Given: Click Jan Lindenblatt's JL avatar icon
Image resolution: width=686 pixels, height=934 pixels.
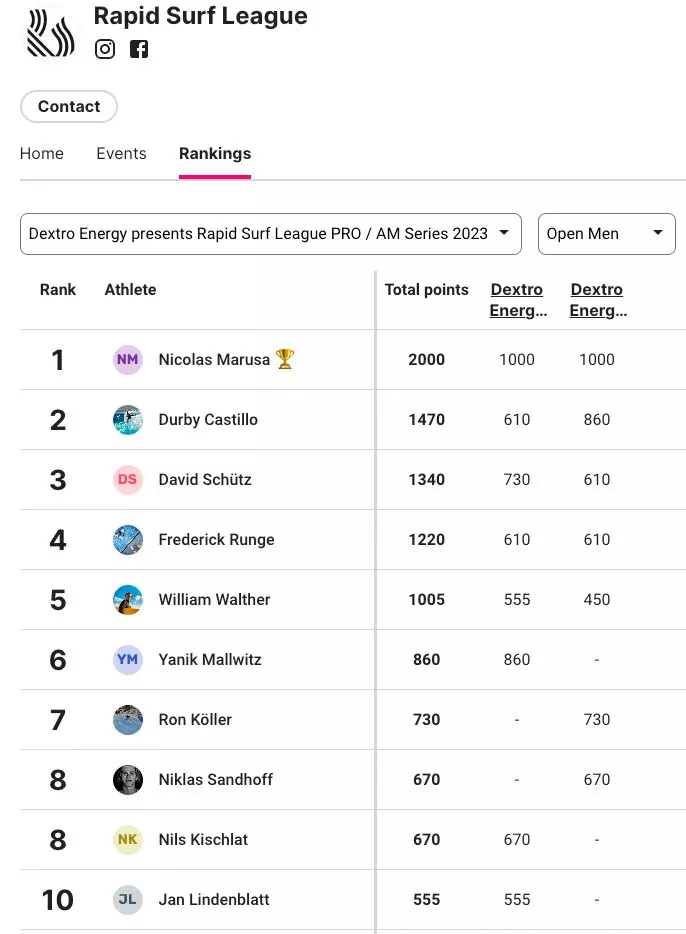Looking at the screenshot, I should point(127,900).
